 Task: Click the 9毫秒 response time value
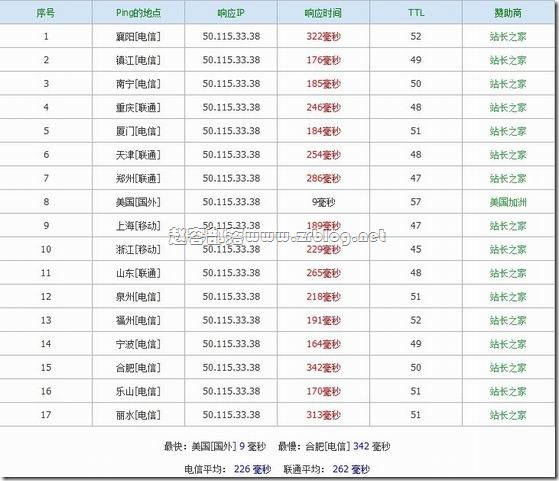point(323,202)
